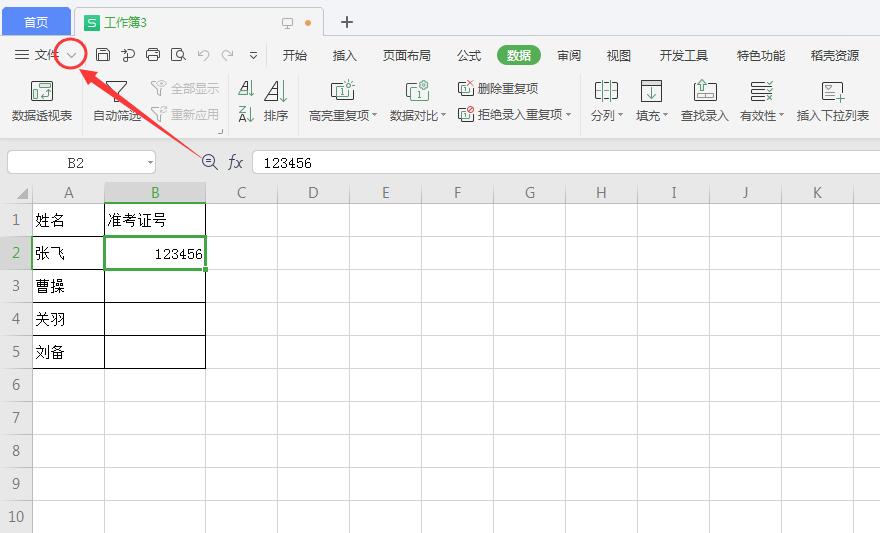Click the print preview icon

[178, 54]
